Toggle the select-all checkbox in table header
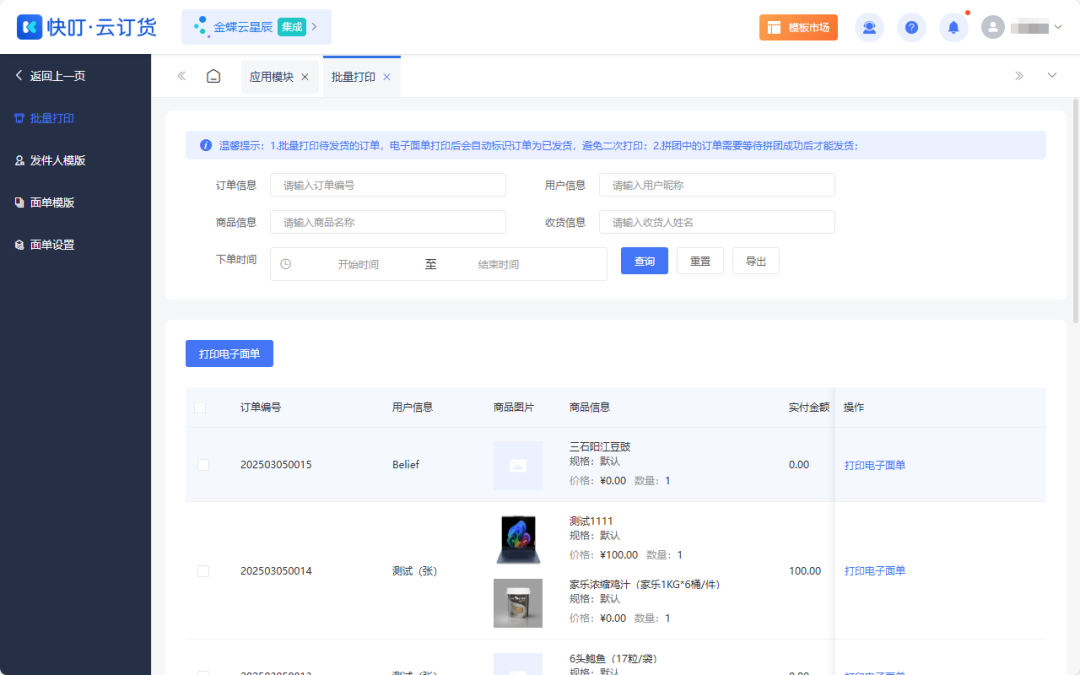This screenshot has height=675, width=1080. (x=200, y=407)
